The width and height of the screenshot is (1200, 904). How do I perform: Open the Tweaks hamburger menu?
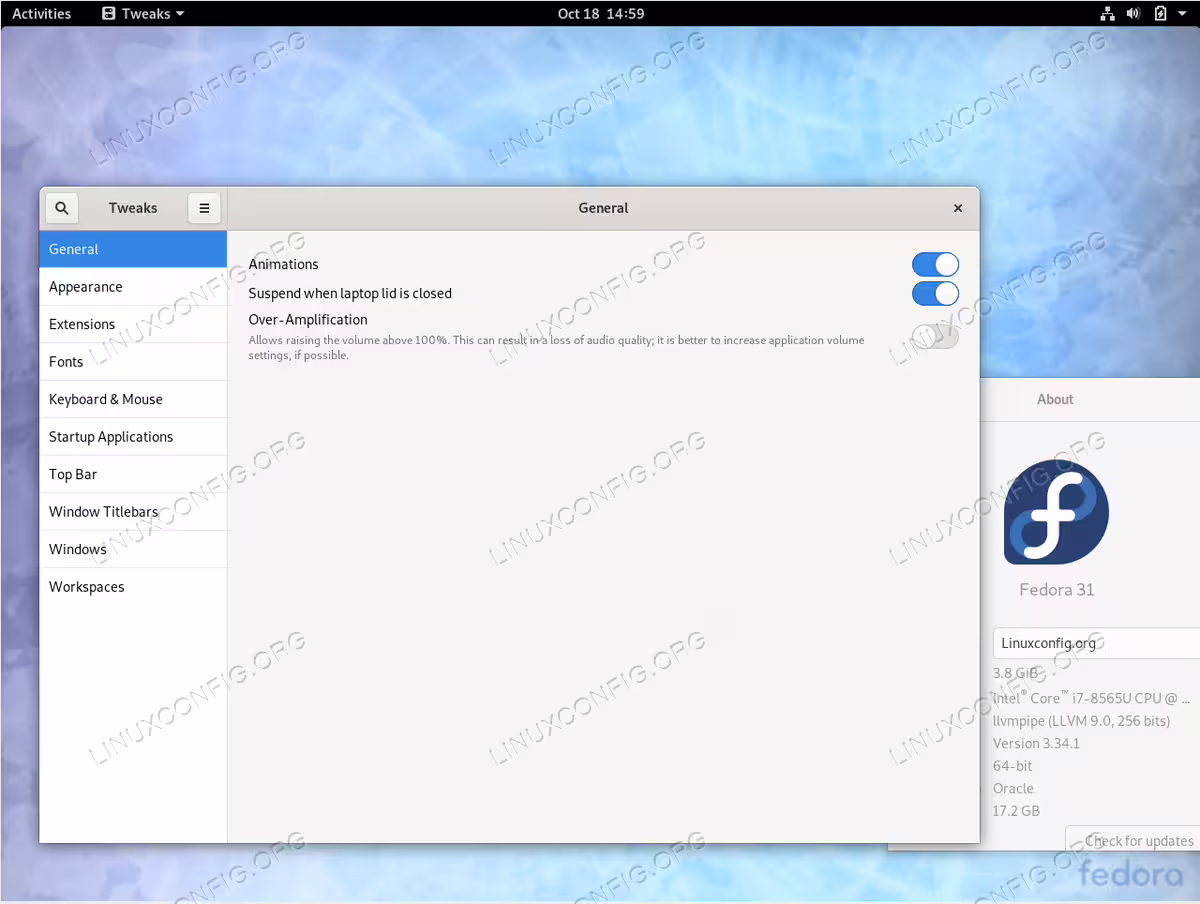(204, 208)
